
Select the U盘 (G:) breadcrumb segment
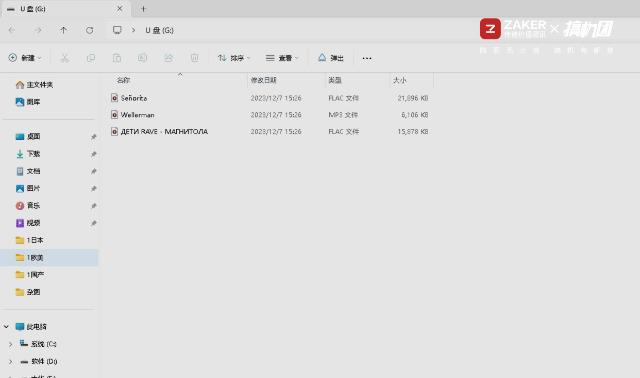point(159,30)
